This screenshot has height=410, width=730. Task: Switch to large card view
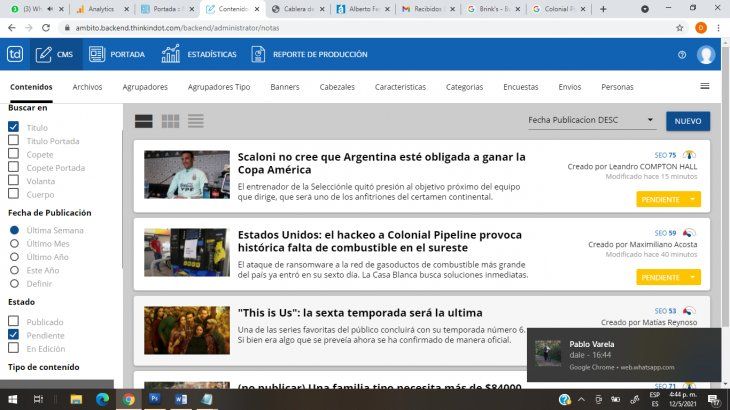[x=143, y=121]
